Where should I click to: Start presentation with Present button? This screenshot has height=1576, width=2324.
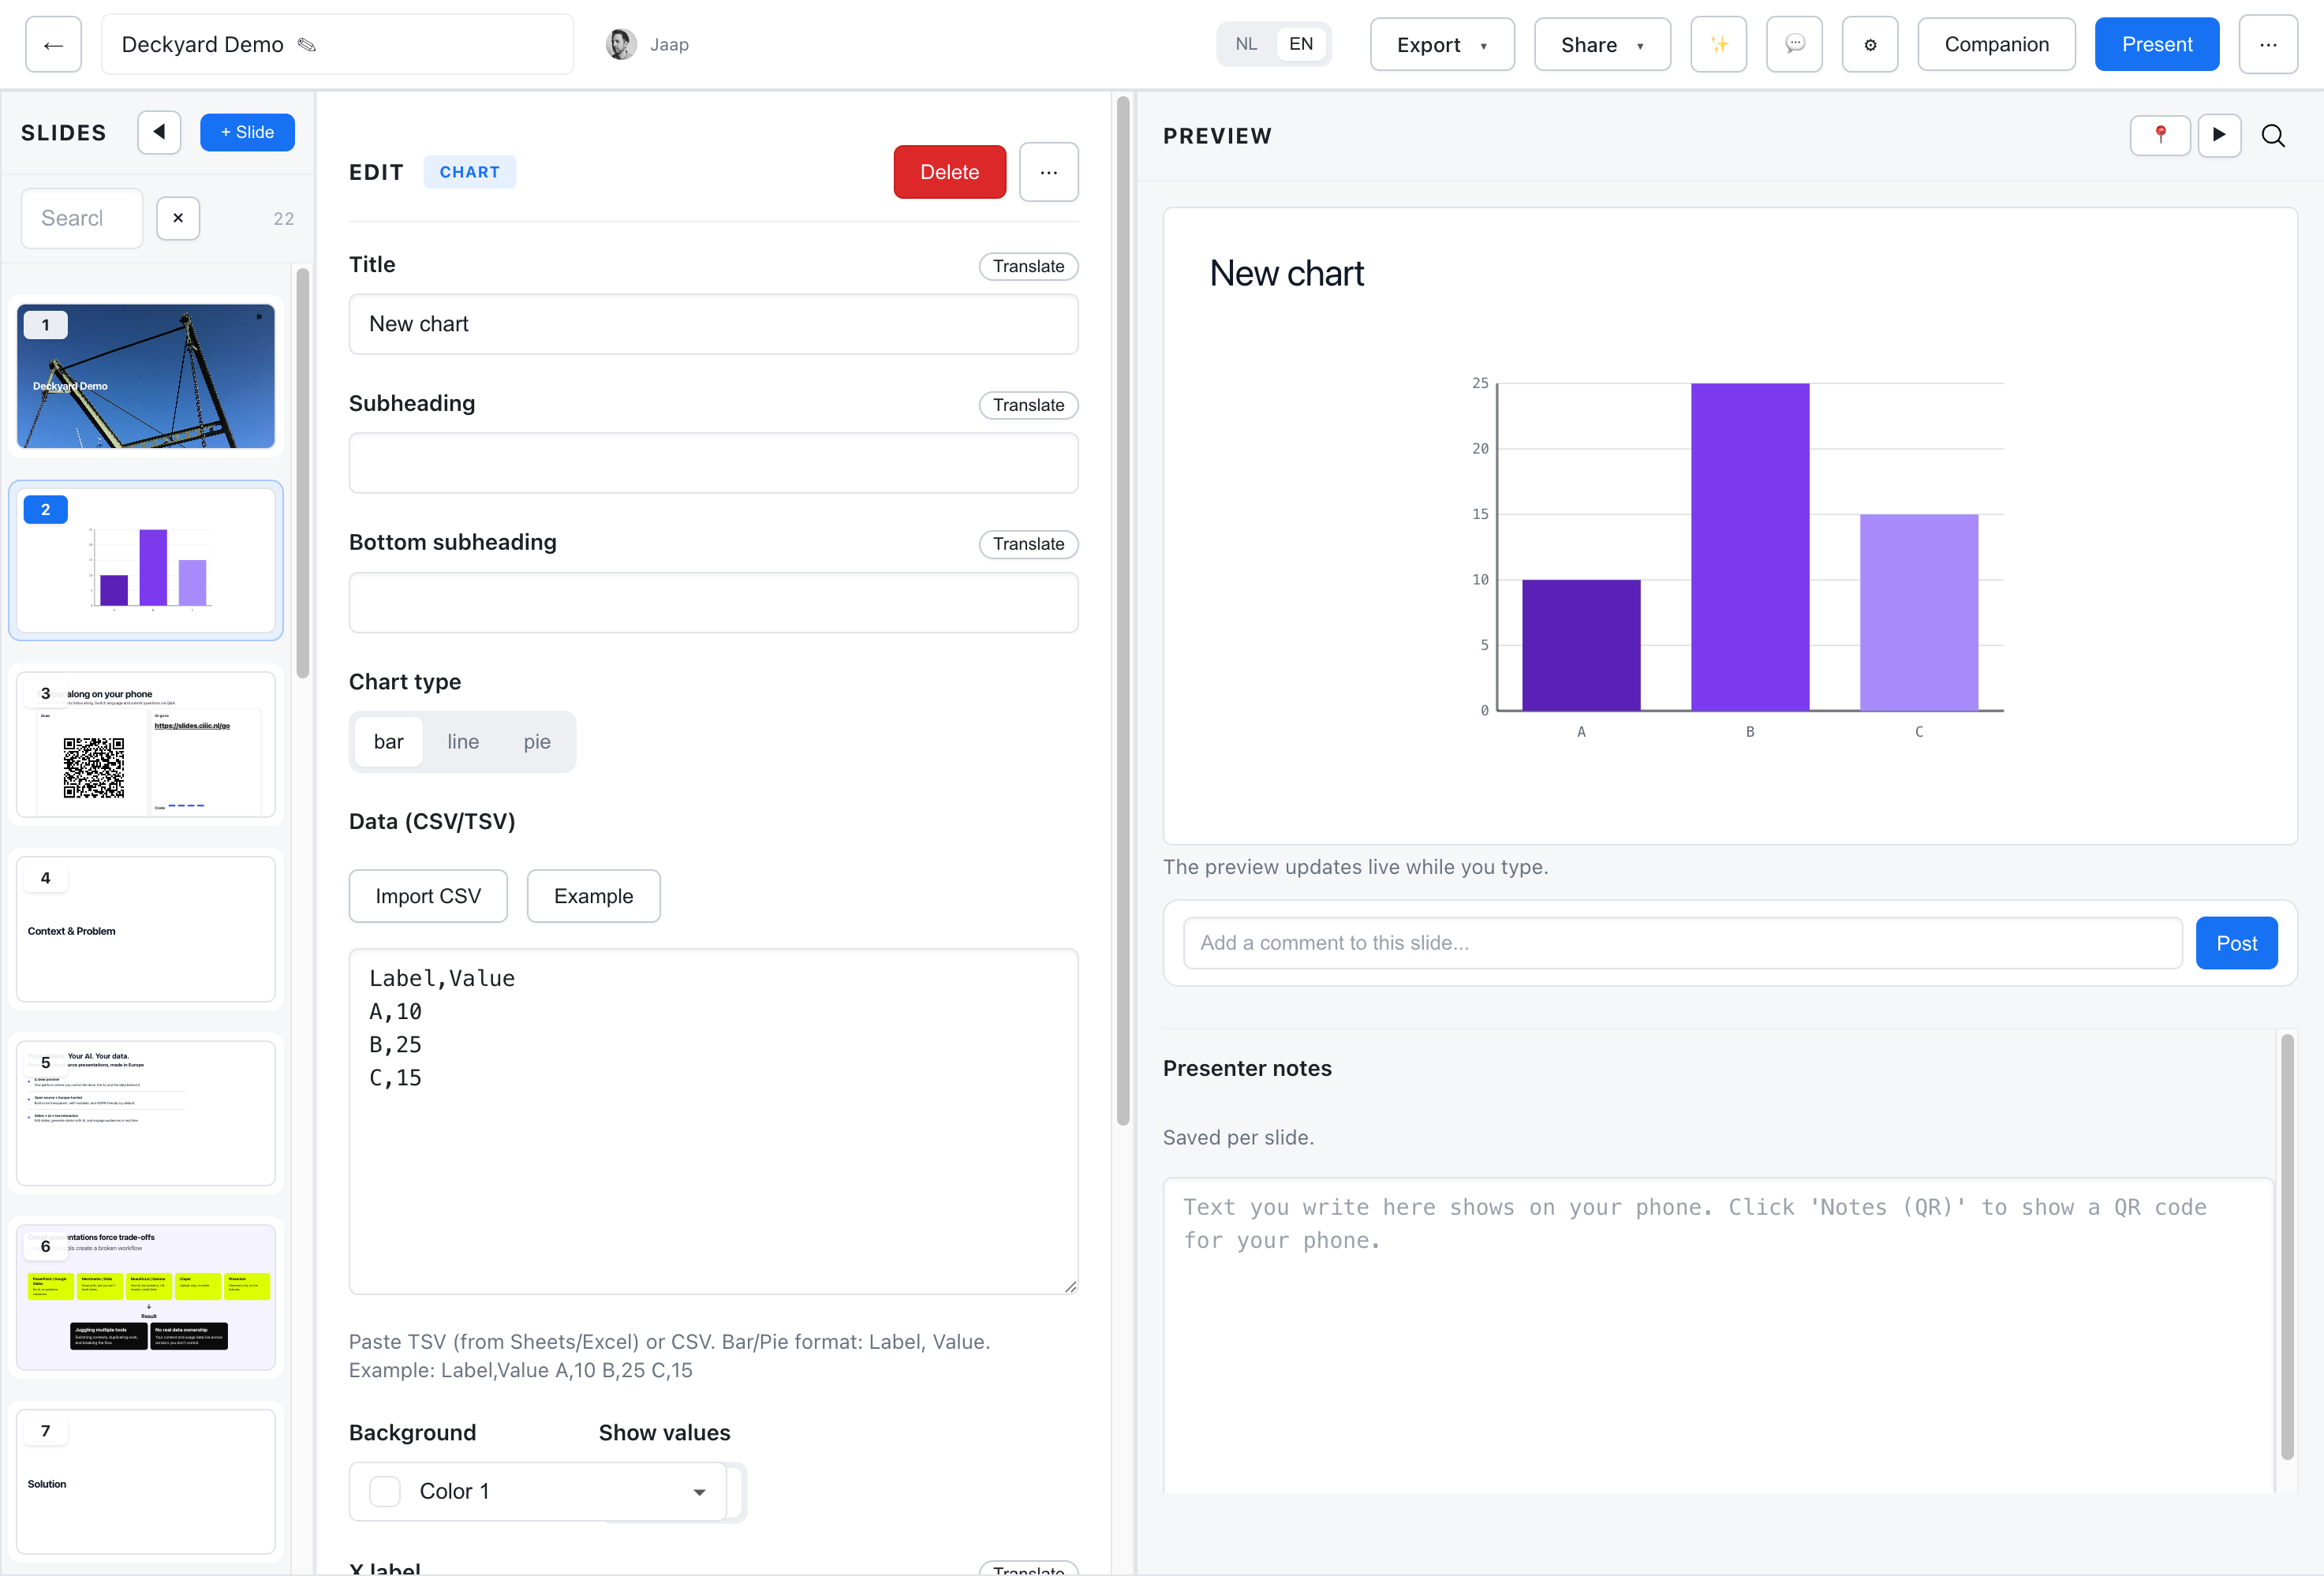tap(2157, 45)
